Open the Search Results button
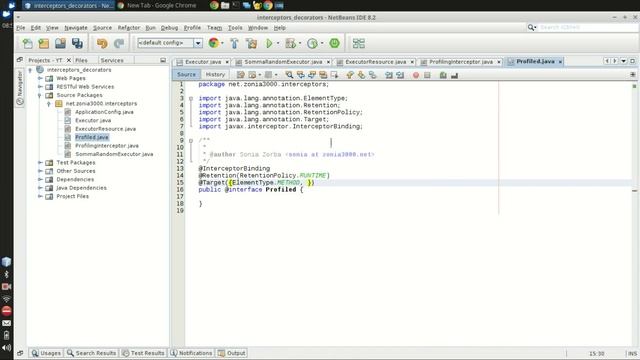 pyautogui.click(x=92, y=353)
